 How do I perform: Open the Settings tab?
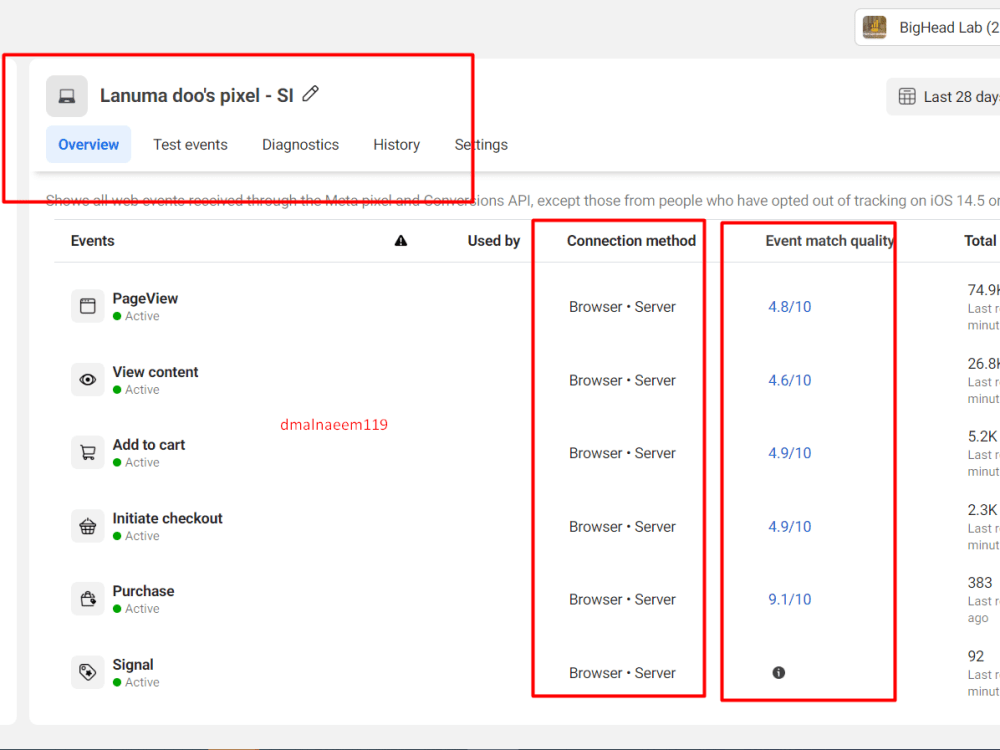[x=481, y=144]
